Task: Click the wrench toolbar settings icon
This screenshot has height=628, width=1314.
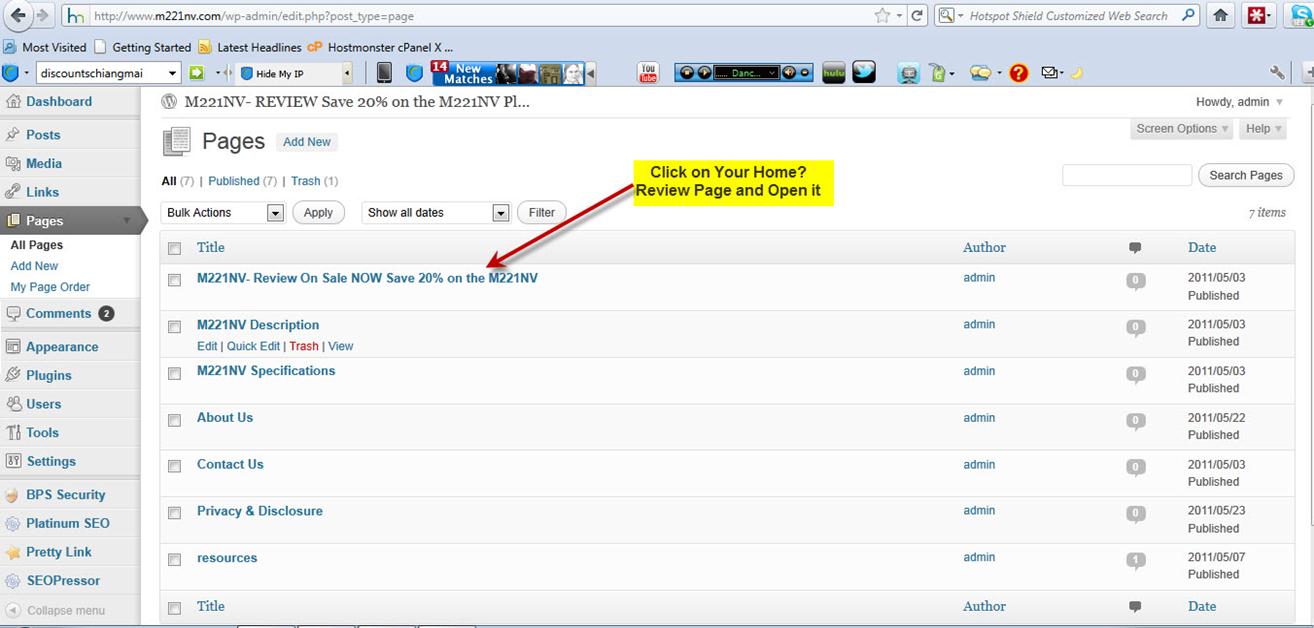Action: pyautogui.click(x=1277, y=73)
